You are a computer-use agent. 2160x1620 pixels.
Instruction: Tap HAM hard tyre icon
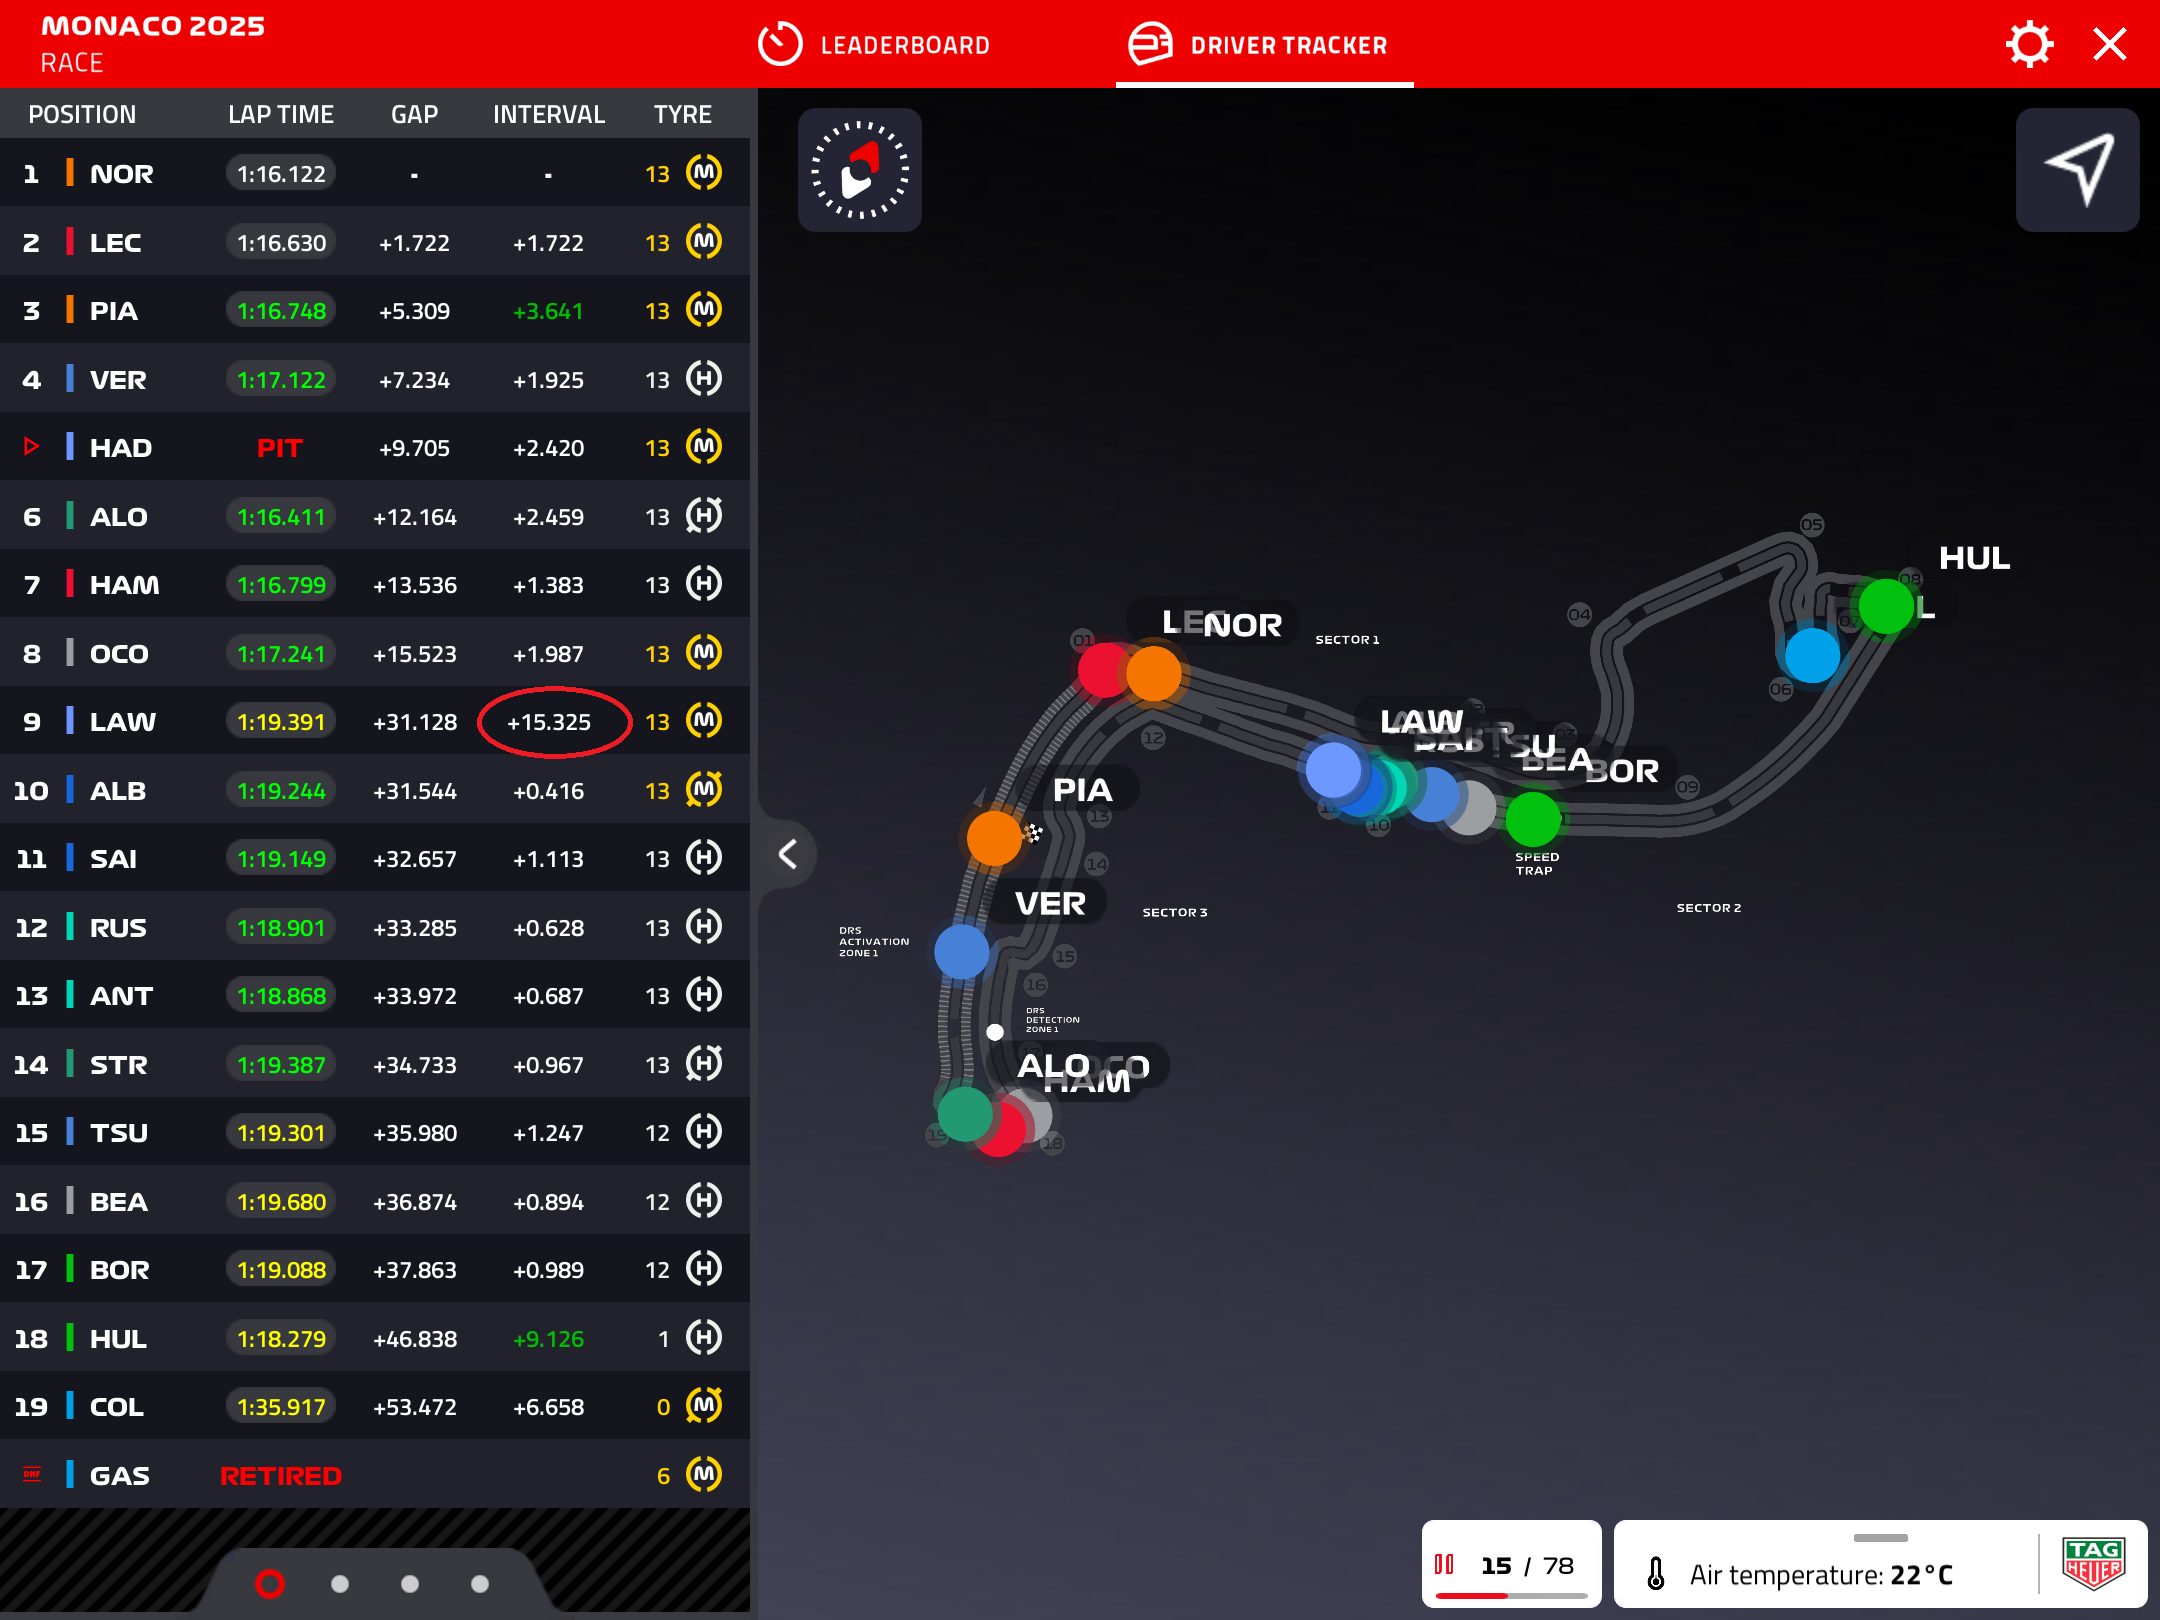coord(704,584)
